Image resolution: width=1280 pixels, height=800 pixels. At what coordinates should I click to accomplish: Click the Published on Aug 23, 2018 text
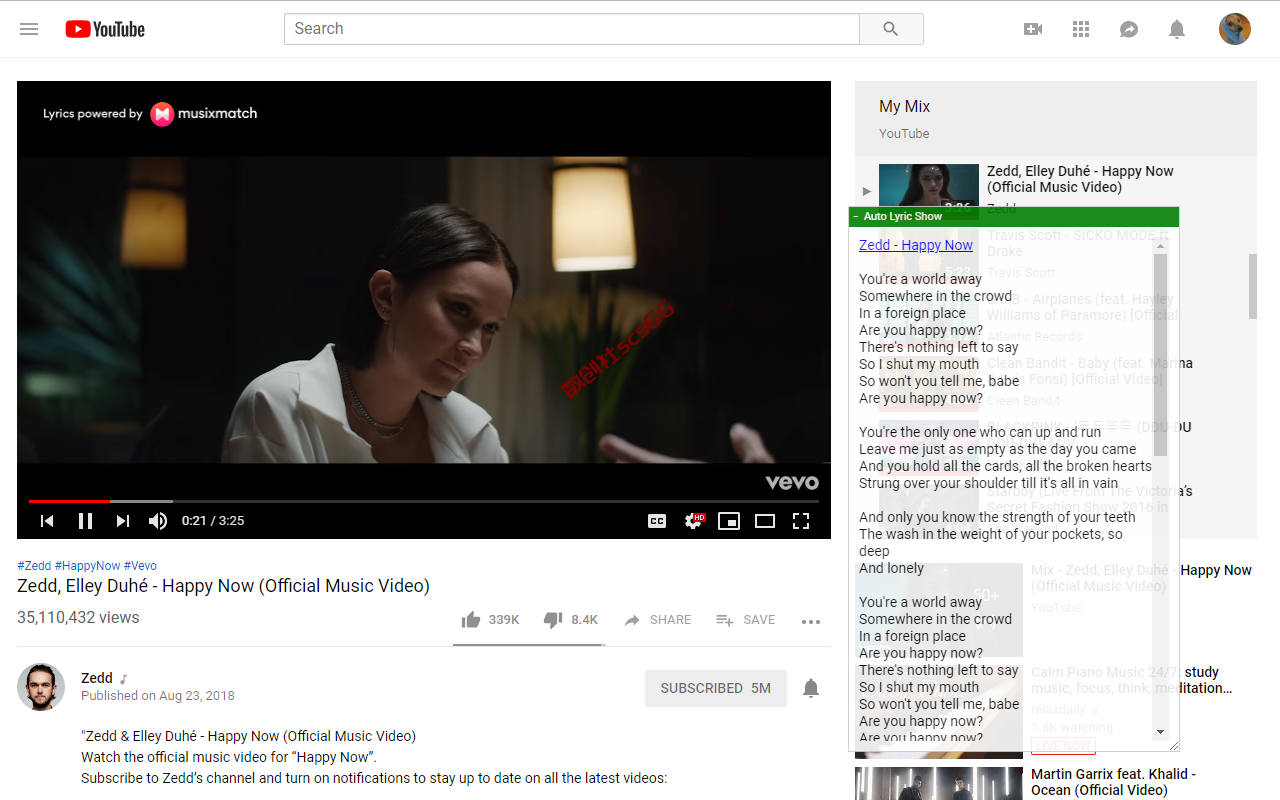[x=158, y=696]
